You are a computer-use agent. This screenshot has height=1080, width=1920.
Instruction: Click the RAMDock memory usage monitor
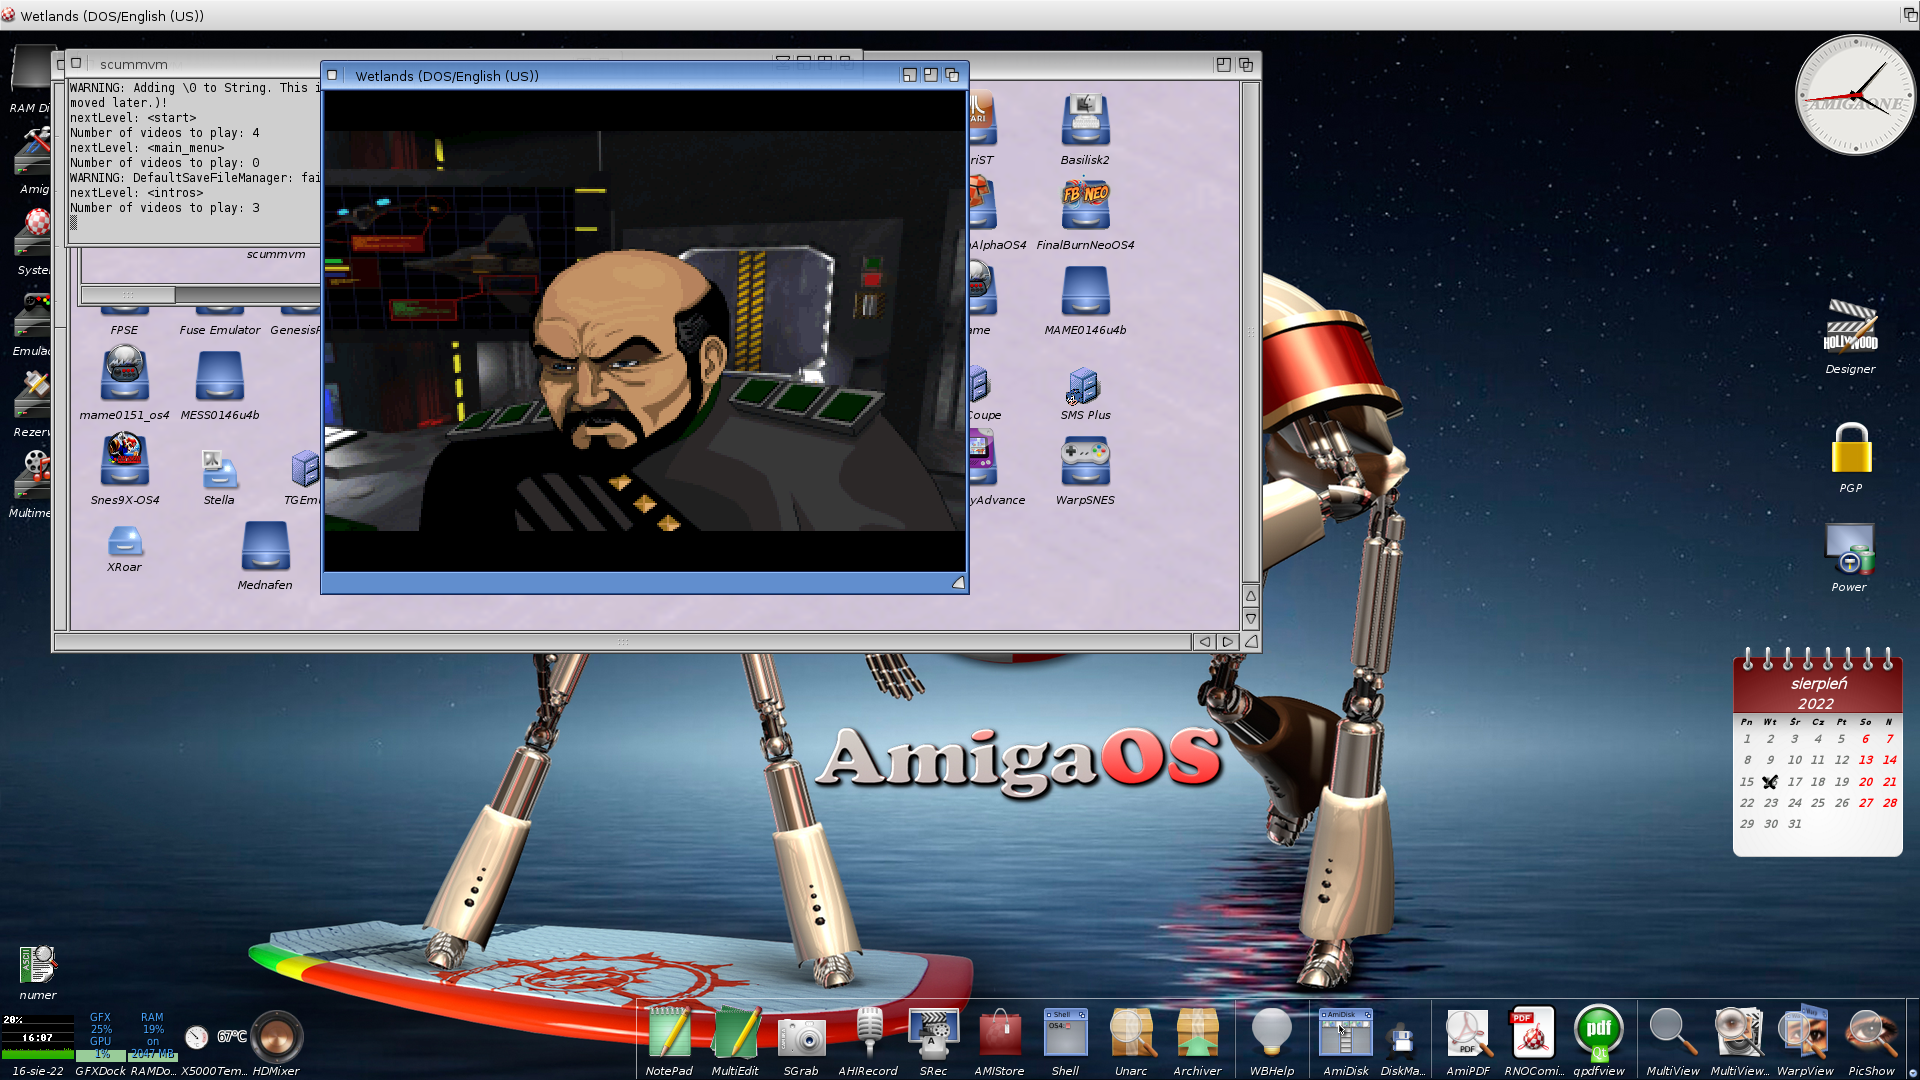153,1036
